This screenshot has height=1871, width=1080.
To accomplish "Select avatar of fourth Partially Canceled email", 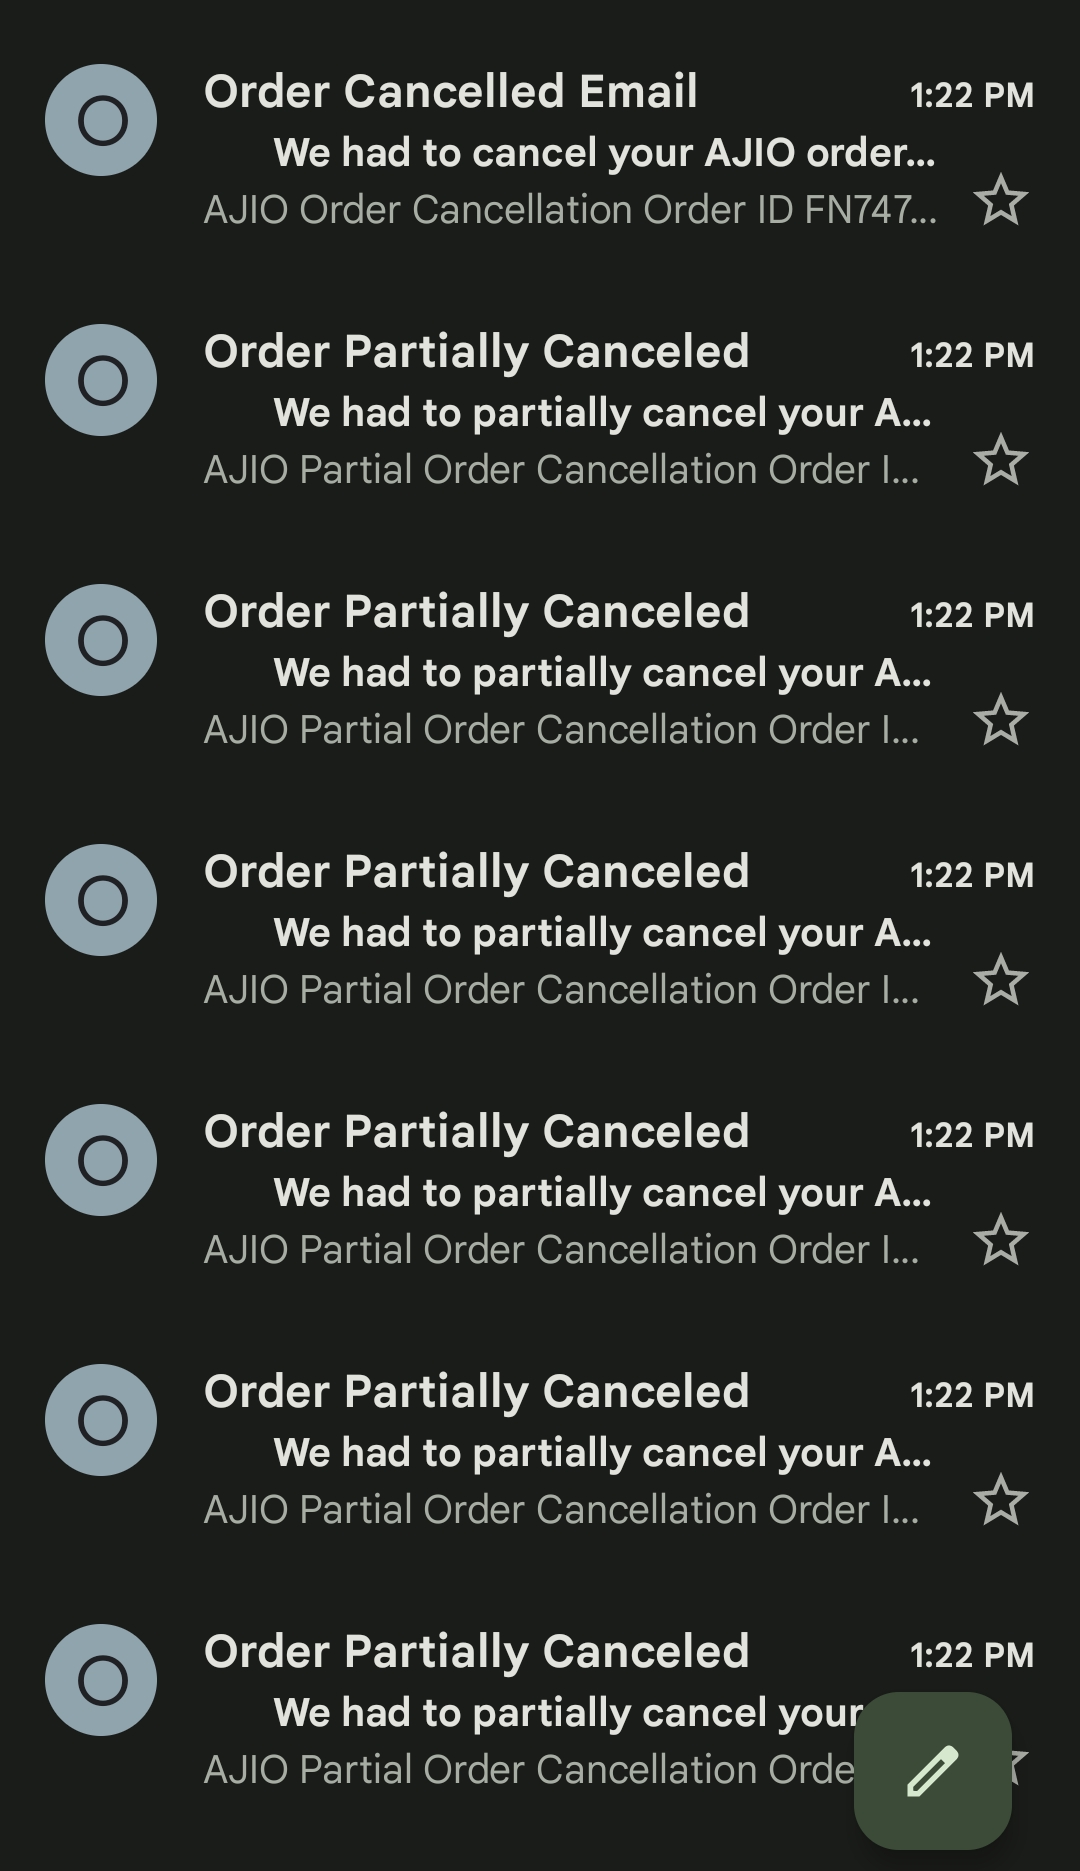I will click(101, 1160).
